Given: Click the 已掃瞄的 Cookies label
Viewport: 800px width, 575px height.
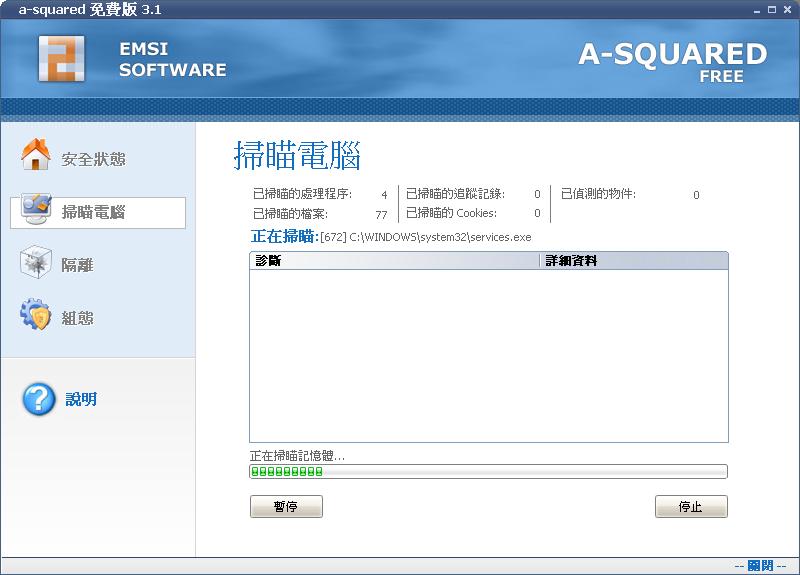Looking at the screenshot, I should click(x=451, y=213).
